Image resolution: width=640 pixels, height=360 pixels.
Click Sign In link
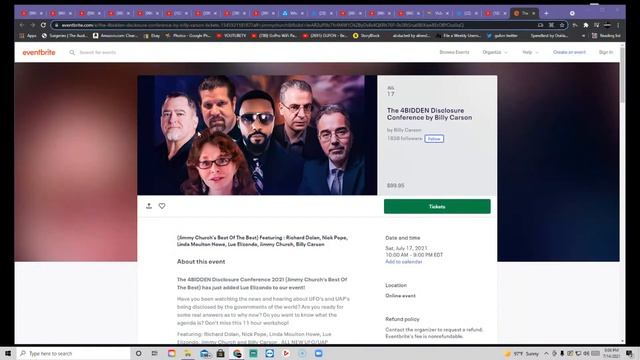(606, 52)
